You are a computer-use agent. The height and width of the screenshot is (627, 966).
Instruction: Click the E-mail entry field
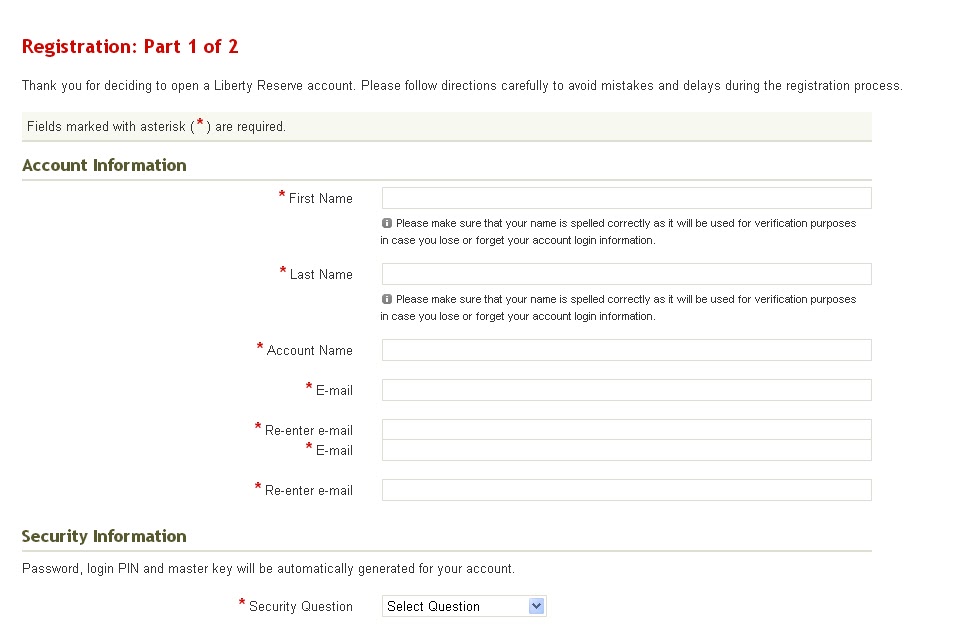(625, 389)
